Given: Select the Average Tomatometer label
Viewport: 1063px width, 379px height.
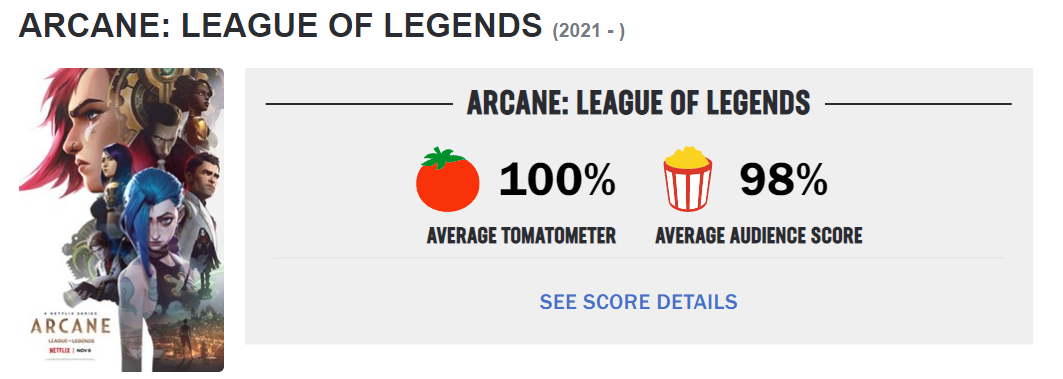Looking at the screenshot, I should [x=521, y=236].
